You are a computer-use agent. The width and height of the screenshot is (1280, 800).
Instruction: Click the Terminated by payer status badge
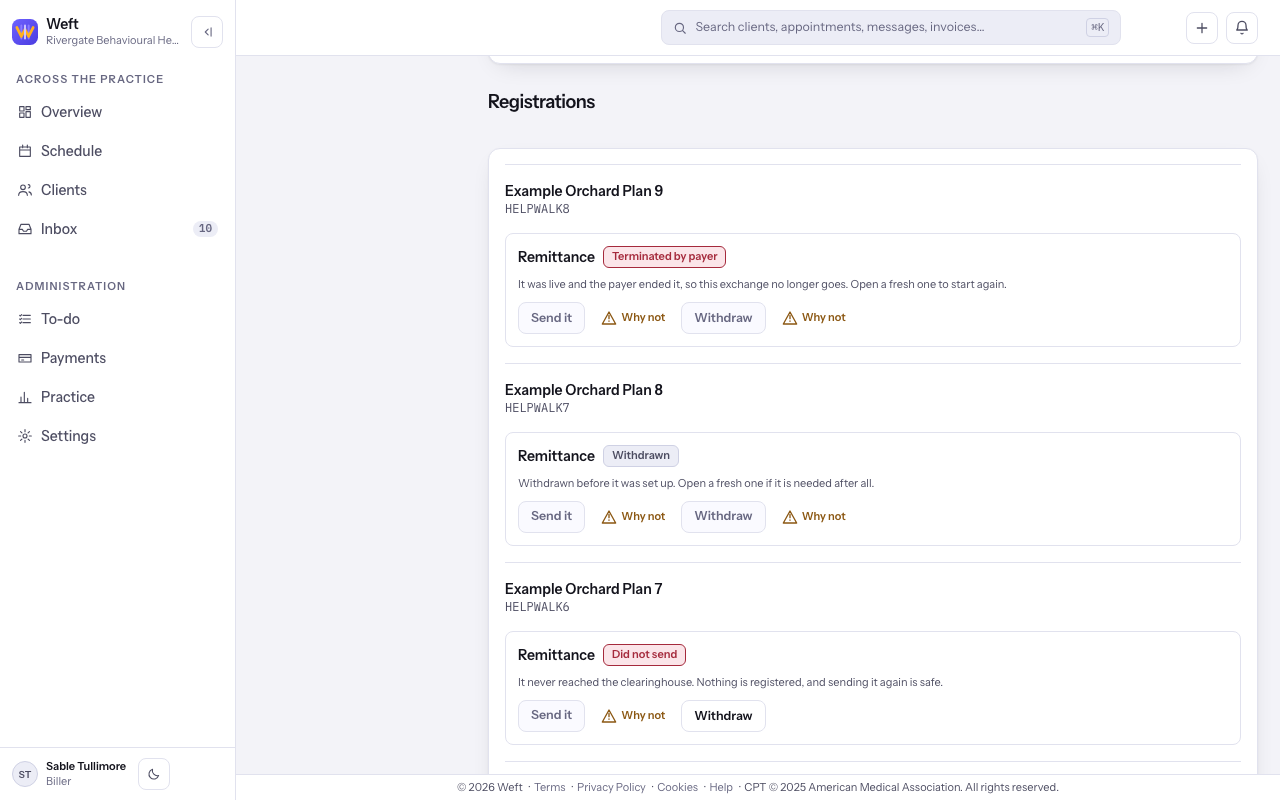tap(664, 257)
